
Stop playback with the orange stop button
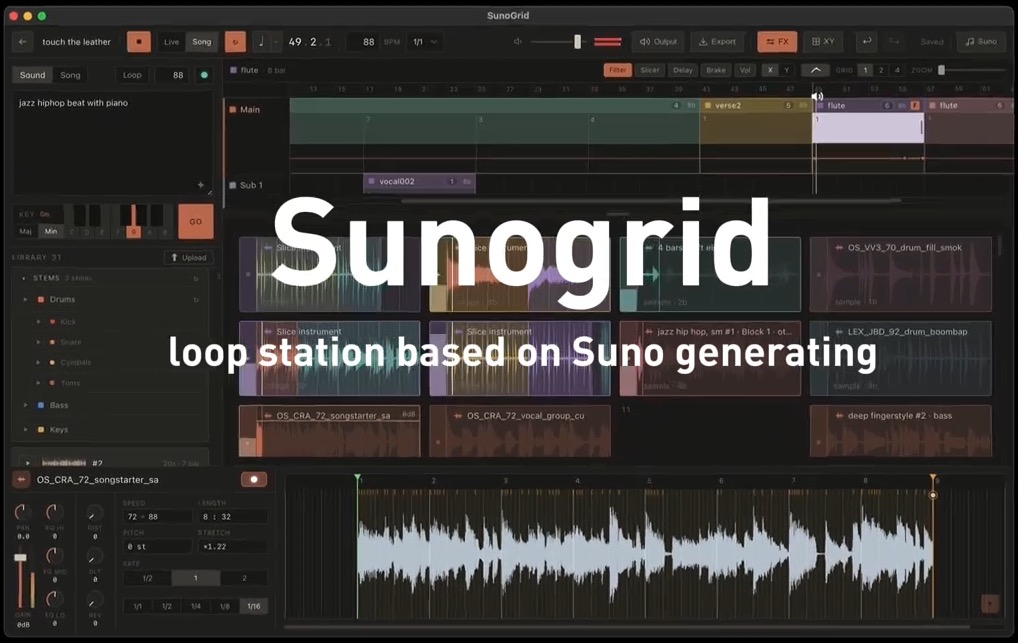coord(138,42)
